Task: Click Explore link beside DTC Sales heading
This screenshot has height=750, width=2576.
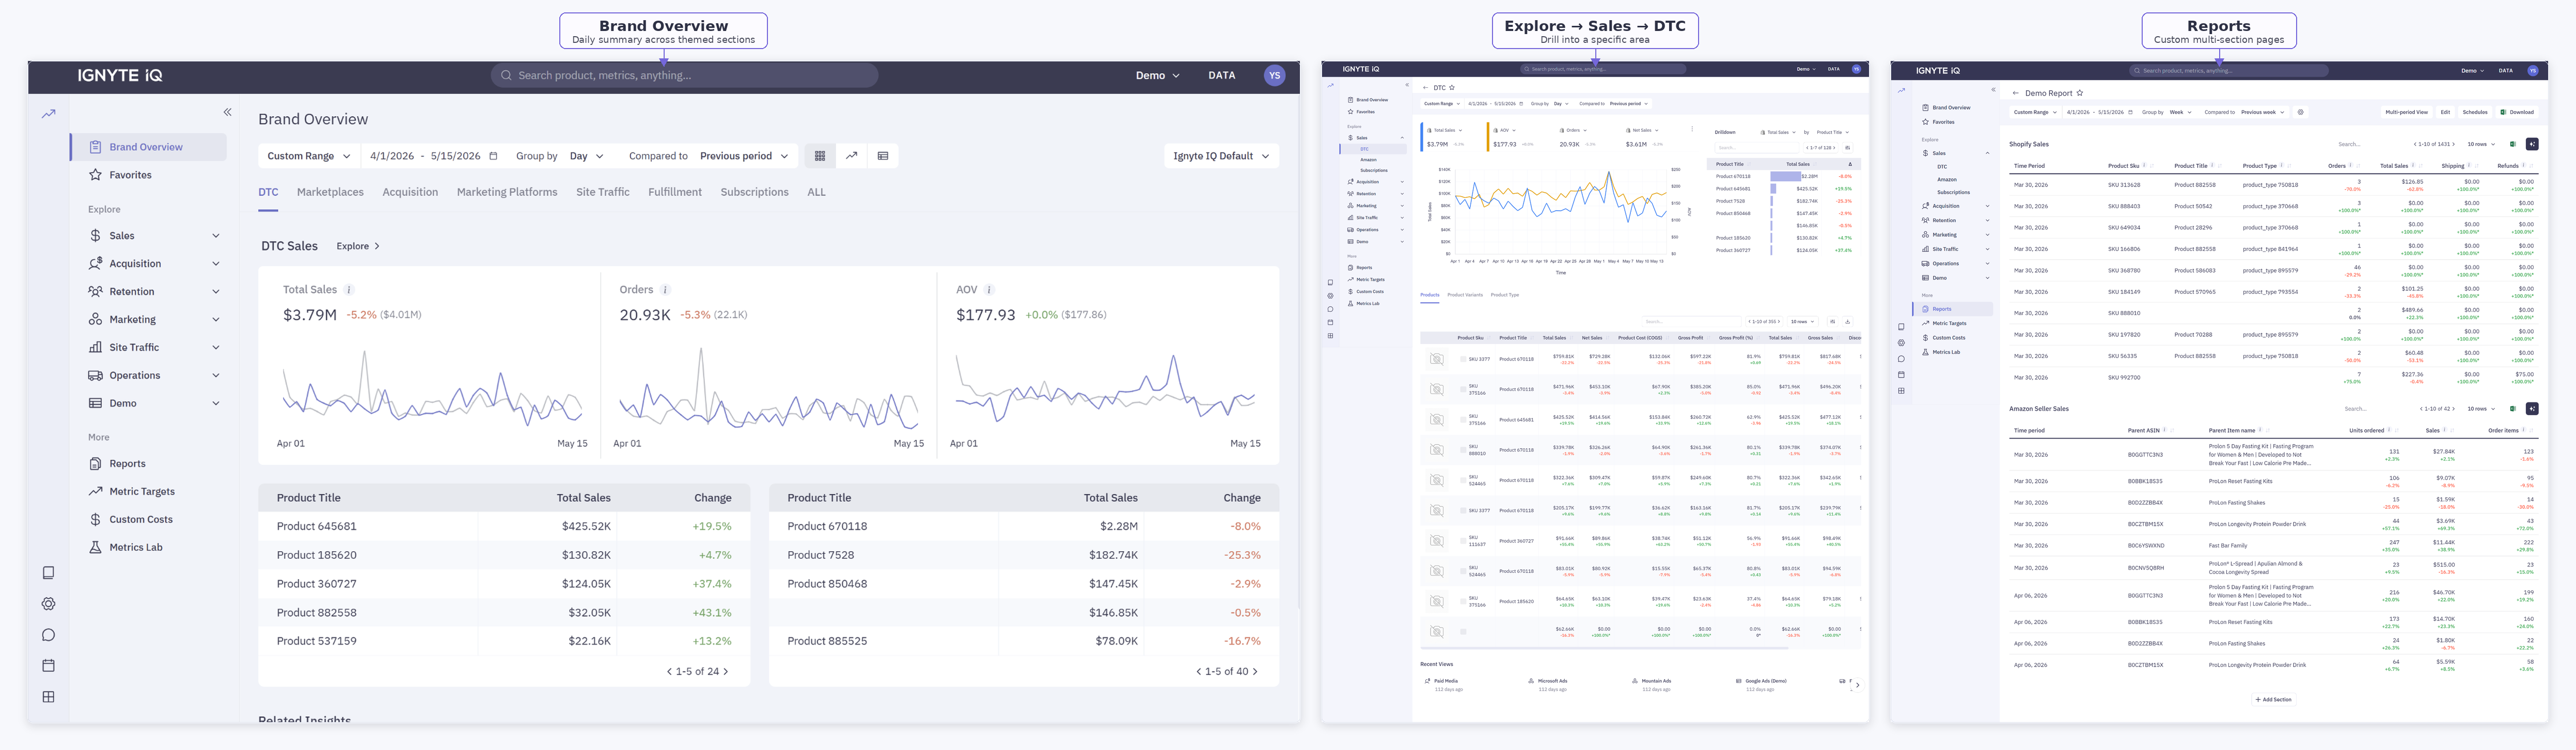Action: [358, 246]
